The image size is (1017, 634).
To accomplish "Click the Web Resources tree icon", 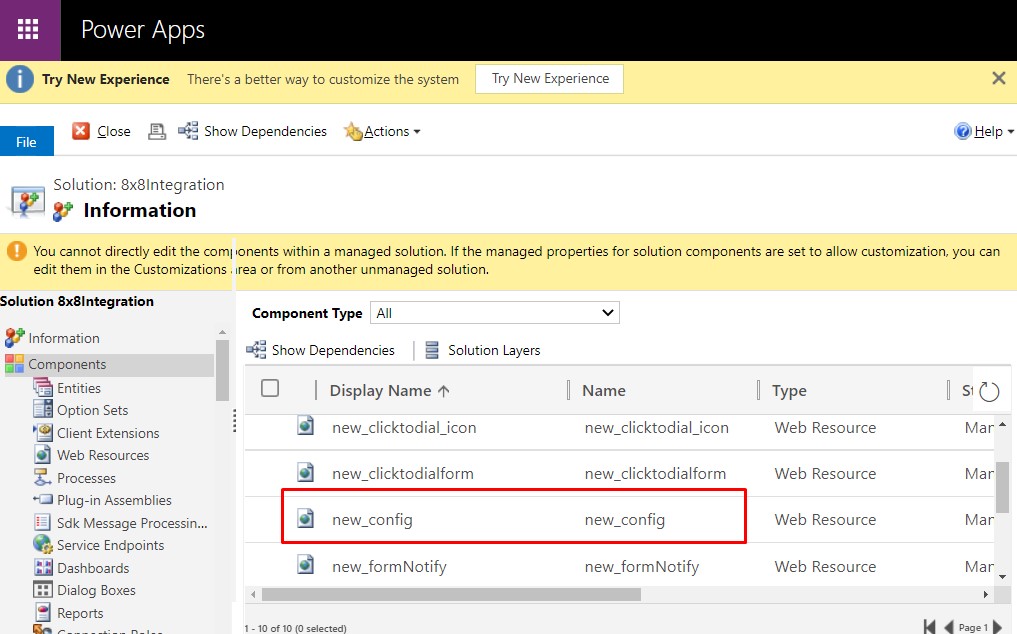I will click(x=43, y=455).
